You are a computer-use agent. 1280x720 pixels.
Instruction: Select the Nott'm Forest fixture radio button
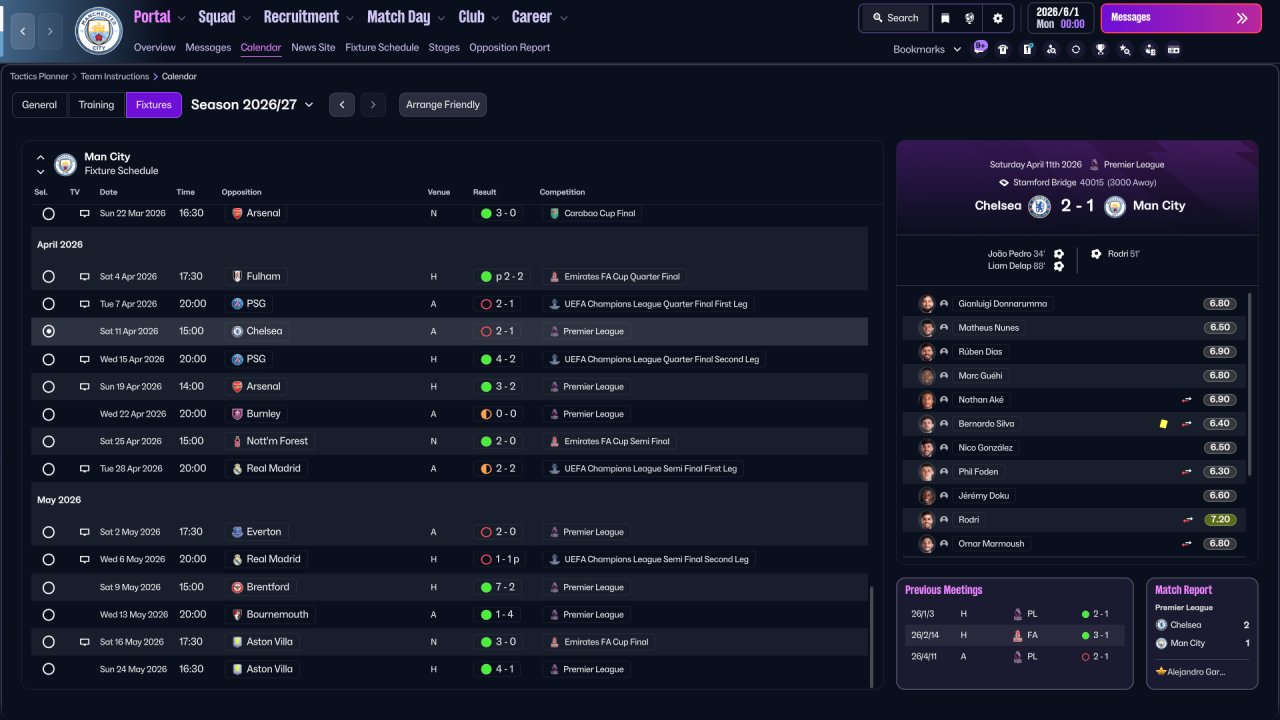coord(49,441)
